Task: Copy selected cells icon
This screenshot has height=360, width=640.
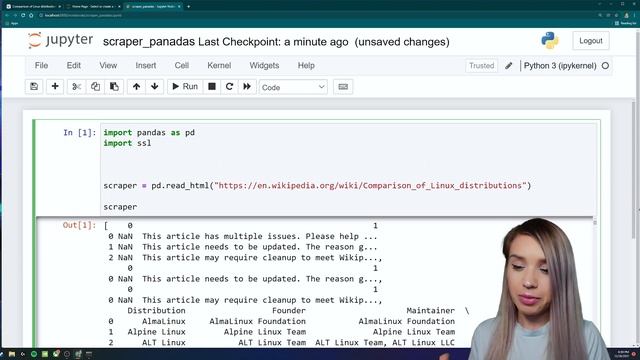Action: tap(95, 87)
